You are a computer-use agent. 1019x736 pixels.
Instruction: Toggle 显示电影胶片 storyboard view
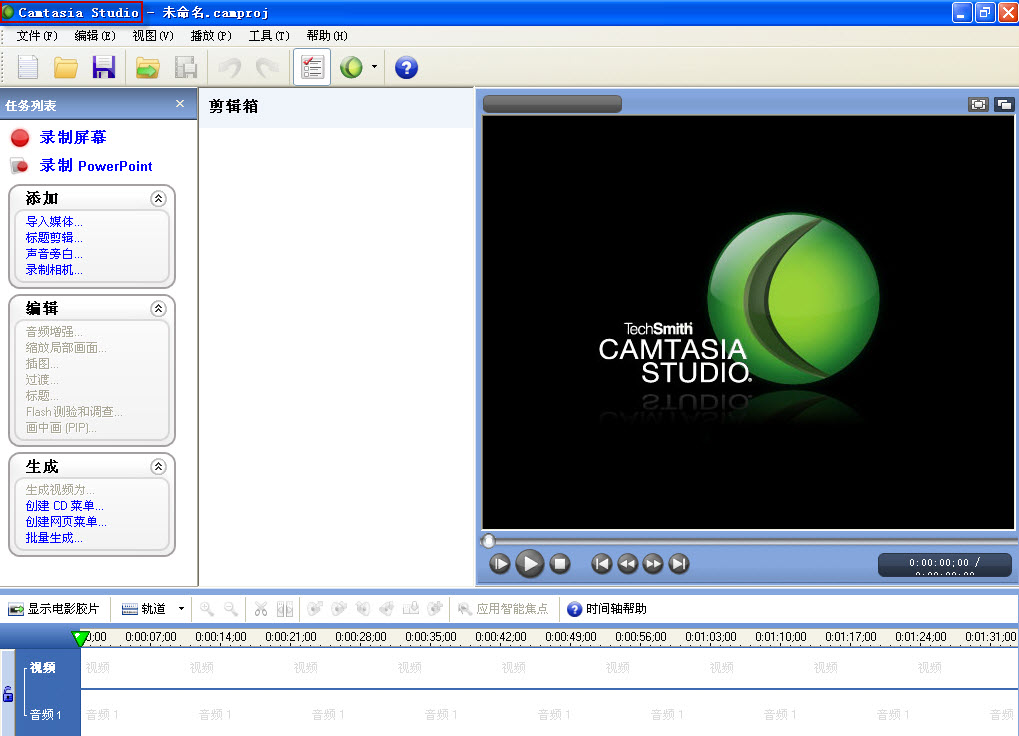click(x=54, y=609)
